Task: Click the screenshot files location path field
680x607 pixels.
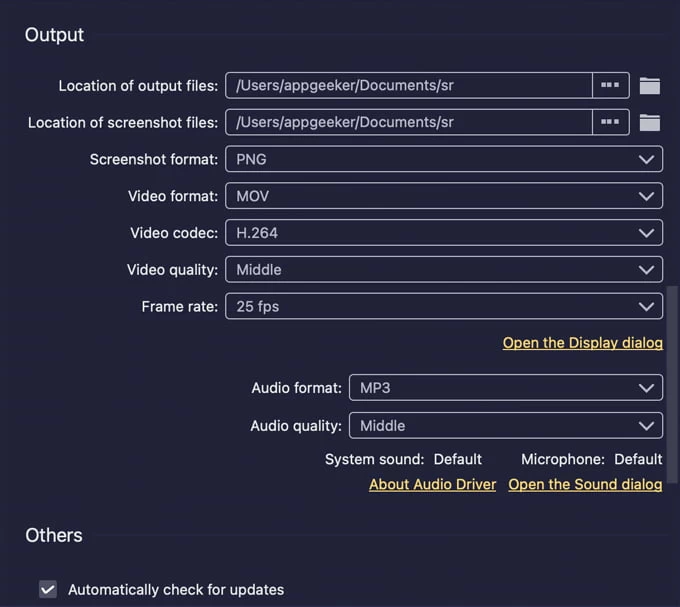Action: click(409, 123)
